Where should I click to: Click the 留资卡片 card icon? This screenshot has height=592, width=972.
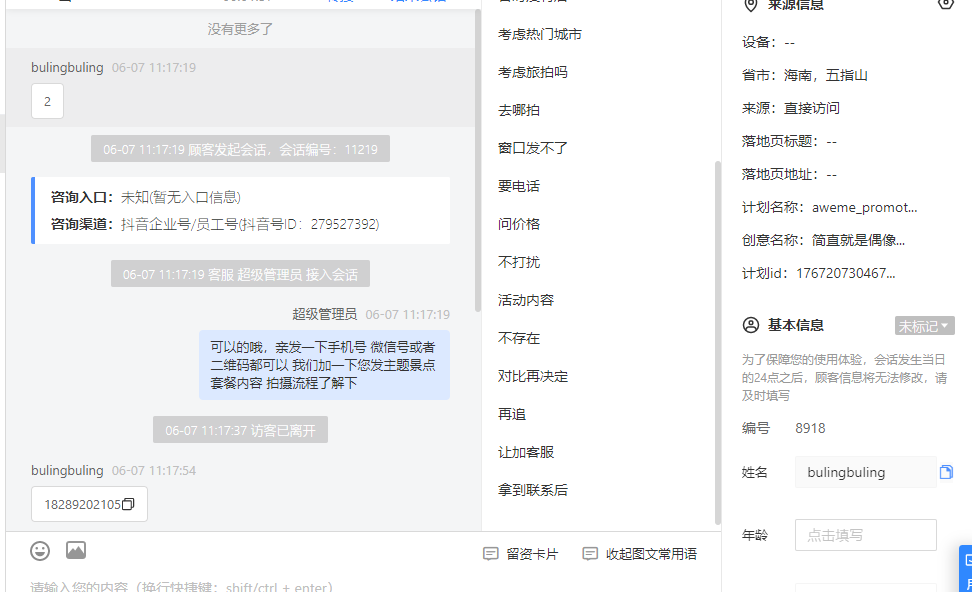click(x=490, y=554)
